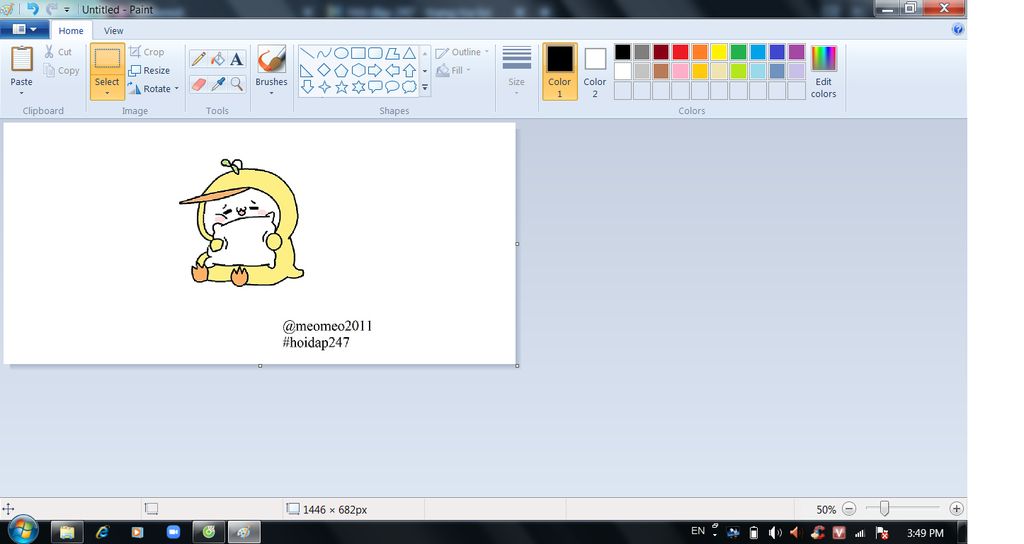Viewport: 1024px width, 544px height.
Task: Open the Size line thickness dropdown
Action: coord(517,71)
